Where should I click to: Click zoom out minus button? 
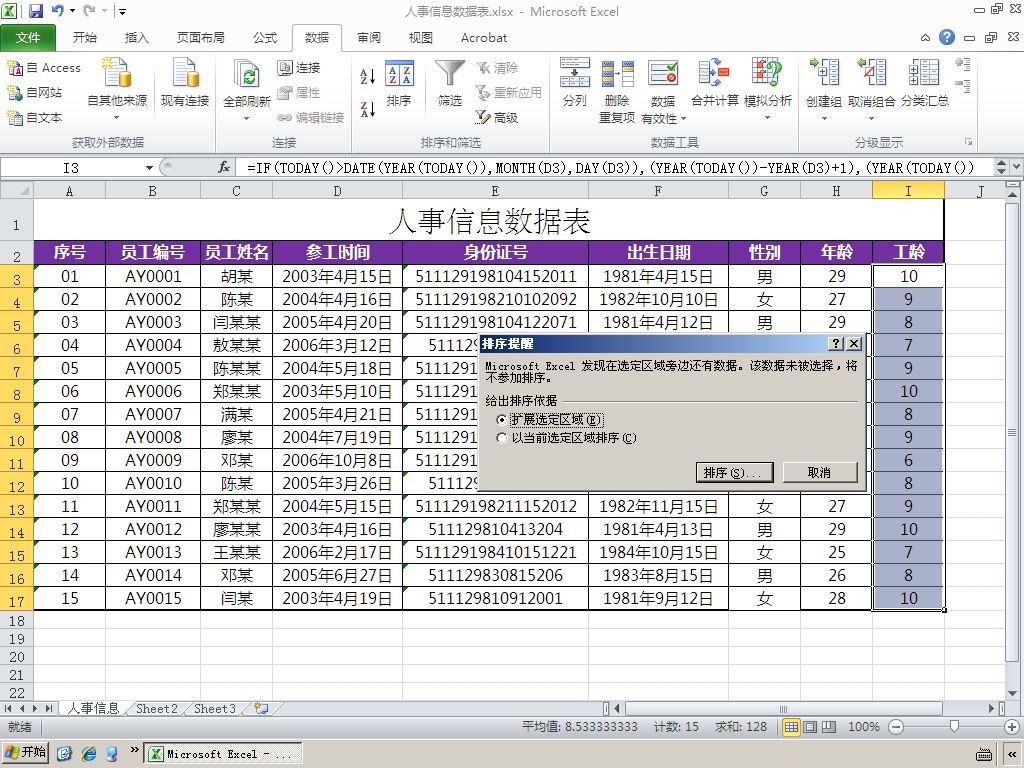pos(896,726)
